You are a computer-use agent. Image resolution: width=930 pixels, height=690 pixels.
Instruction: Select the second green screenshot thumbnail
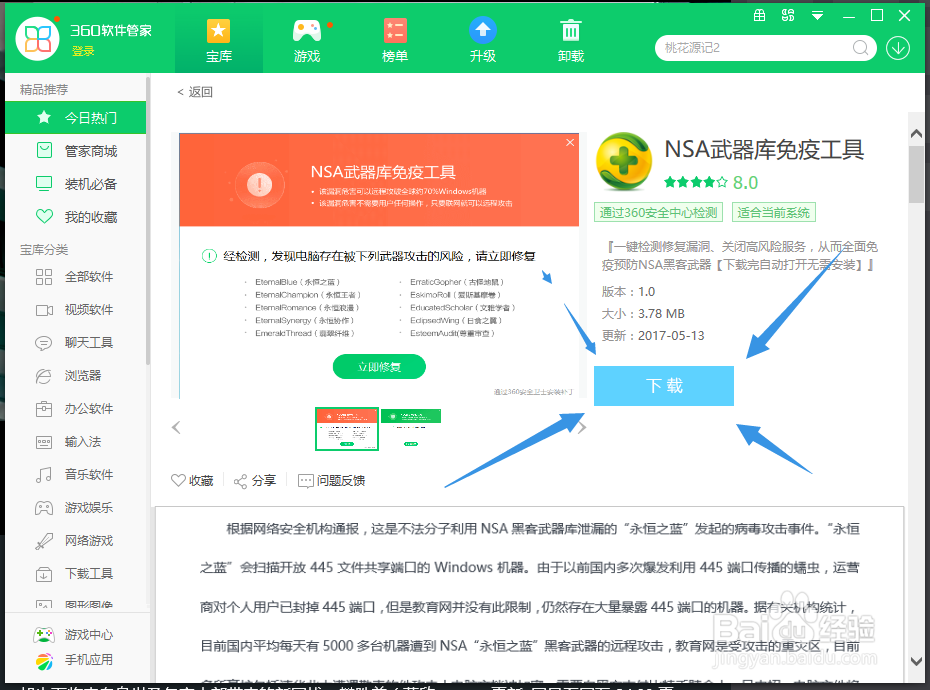point(411,428)
